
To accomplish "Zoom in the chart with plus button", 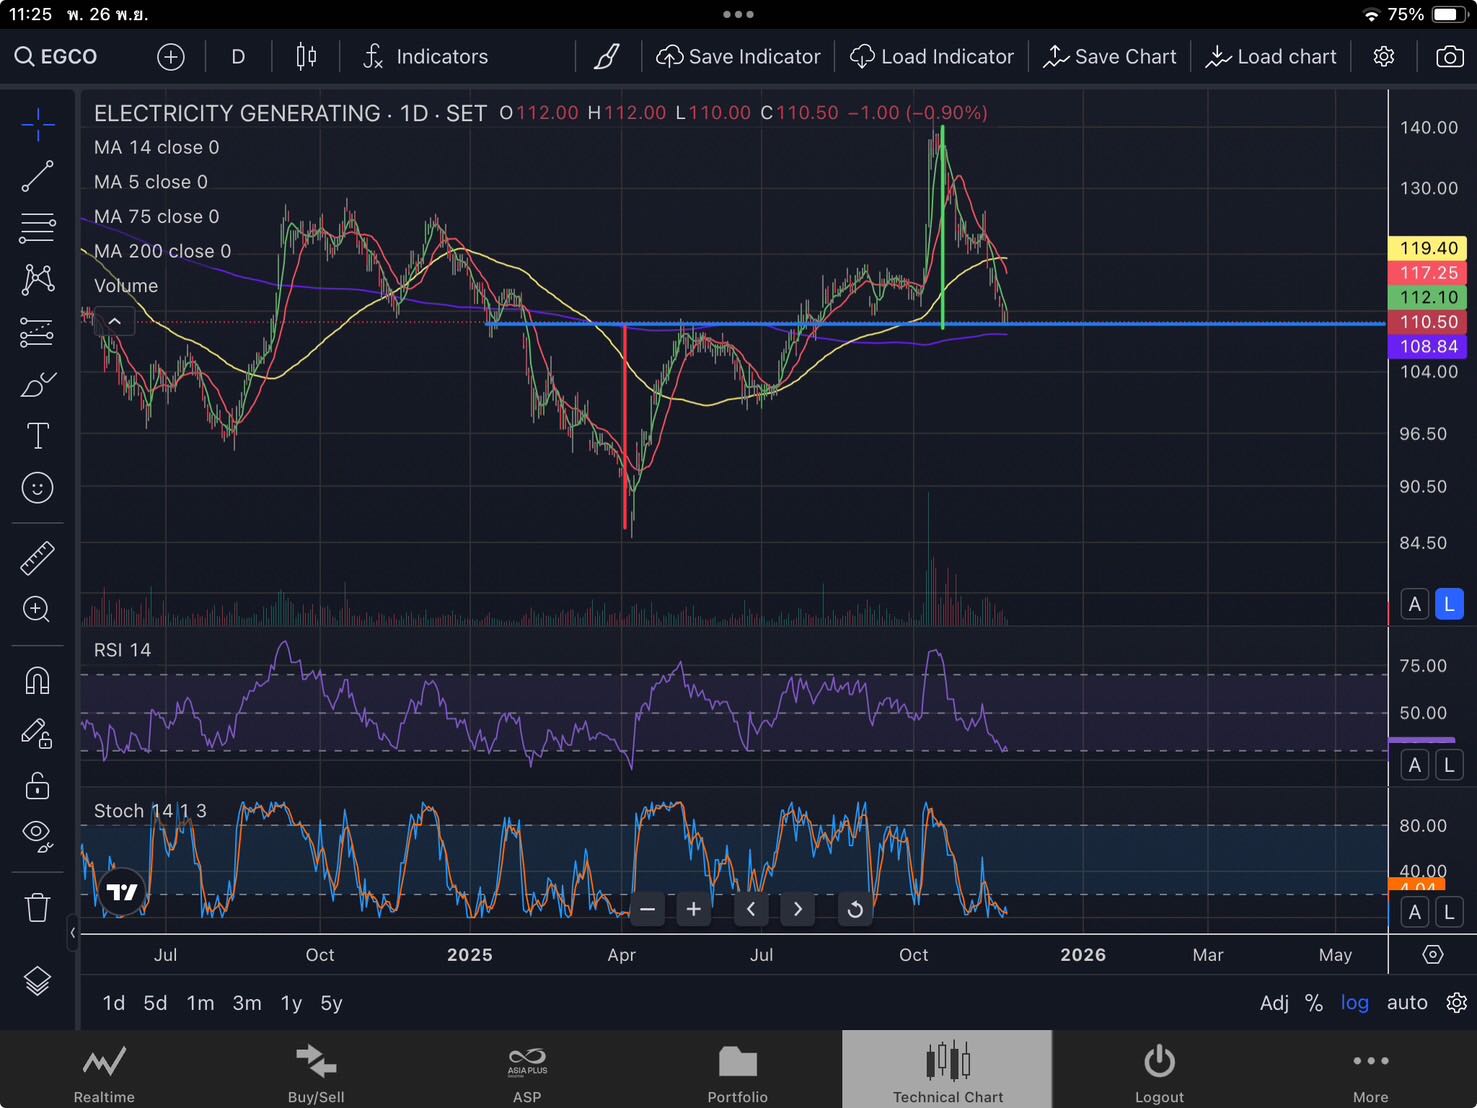I will [694, 909].
